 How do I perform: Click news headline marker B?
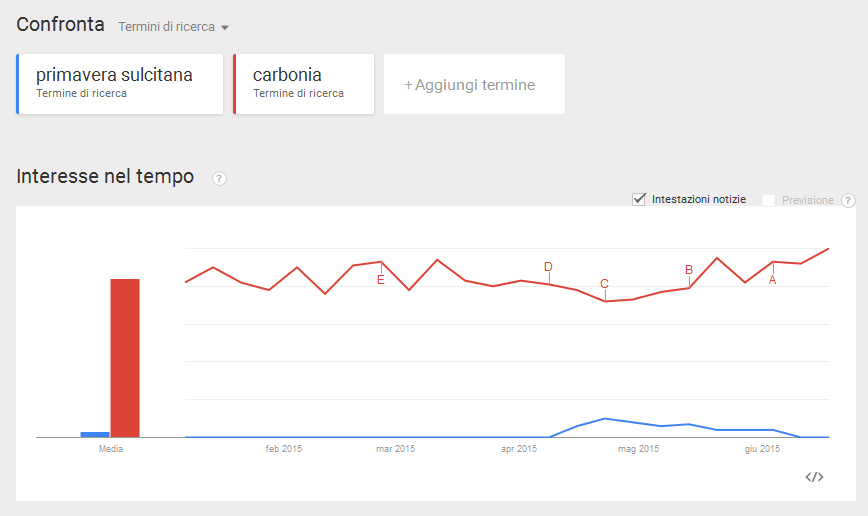(x=688, y=269)
